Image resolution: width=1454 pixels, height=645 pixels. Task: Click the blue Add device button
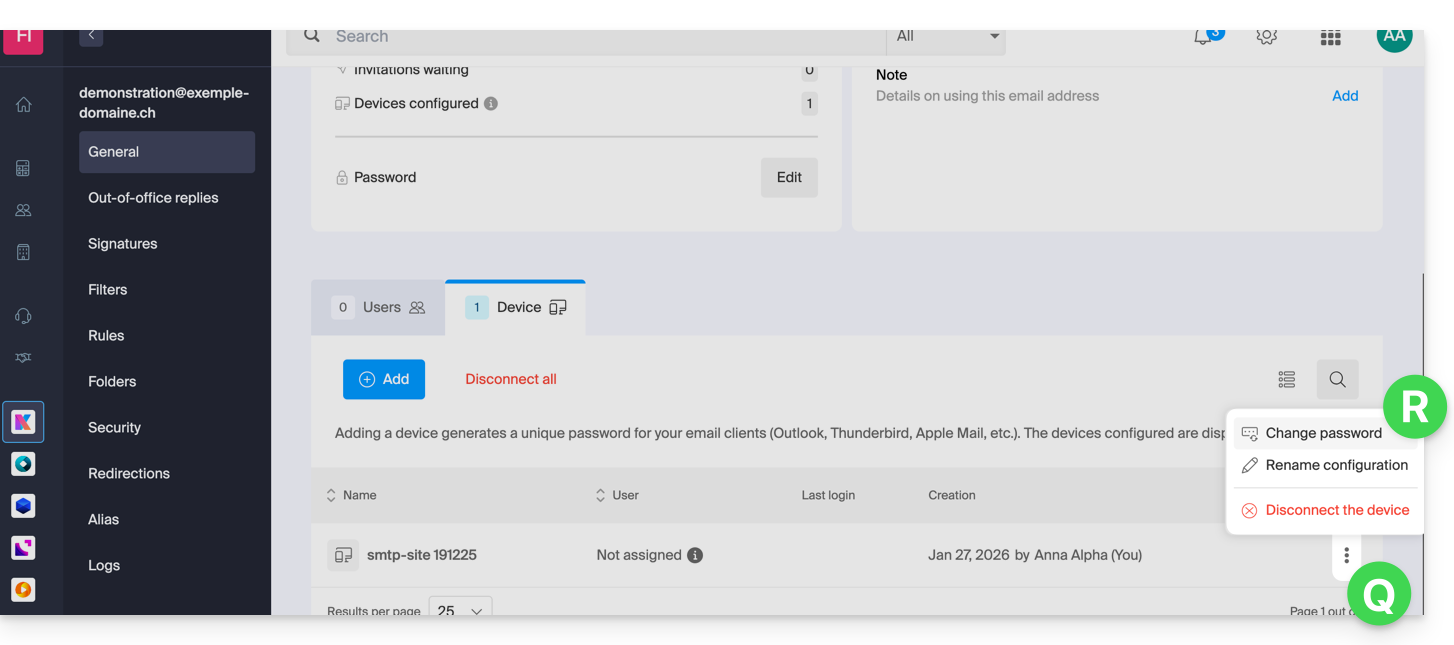pyautogui.click(x=384, y=380)
